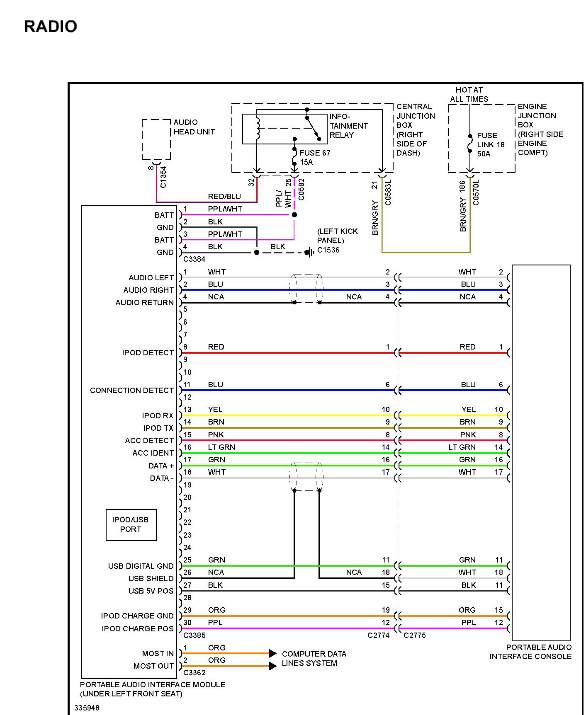This screenshot has width=586, height=715.
Task: Select the FUSE 67 15A label
Action: pos(315,157)
